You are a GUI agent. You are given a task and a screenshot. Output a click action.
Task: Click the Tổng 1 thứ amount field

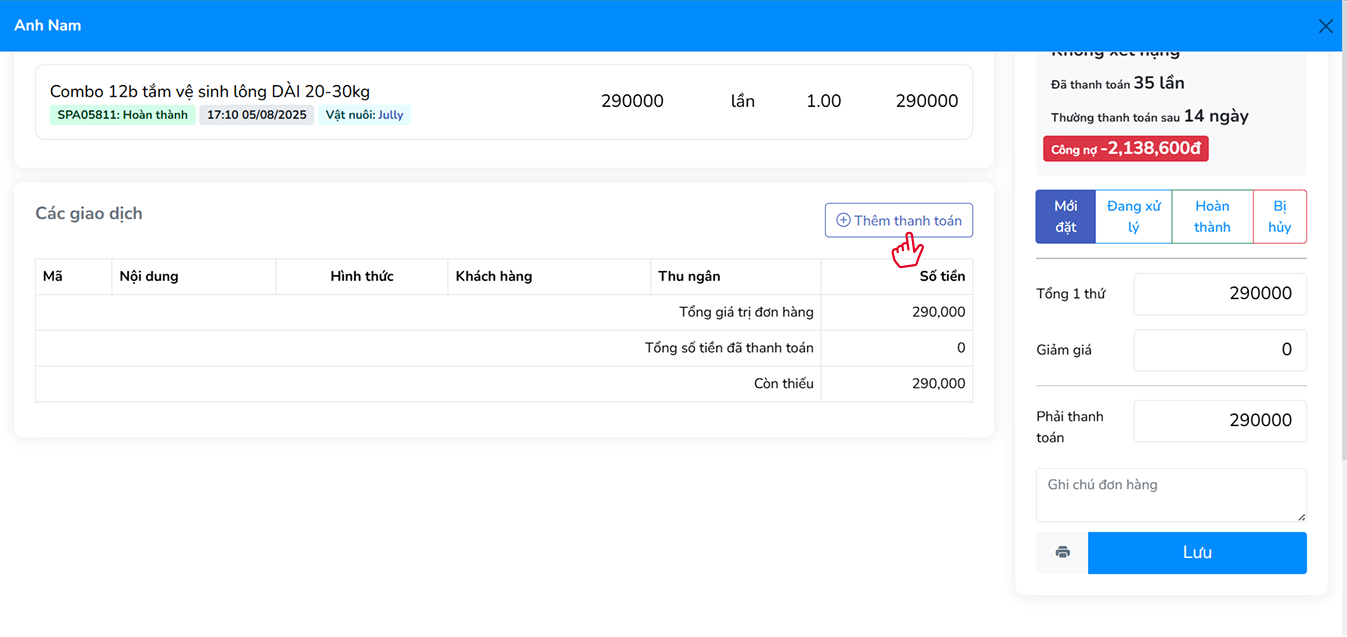(x=1219, y=294)
